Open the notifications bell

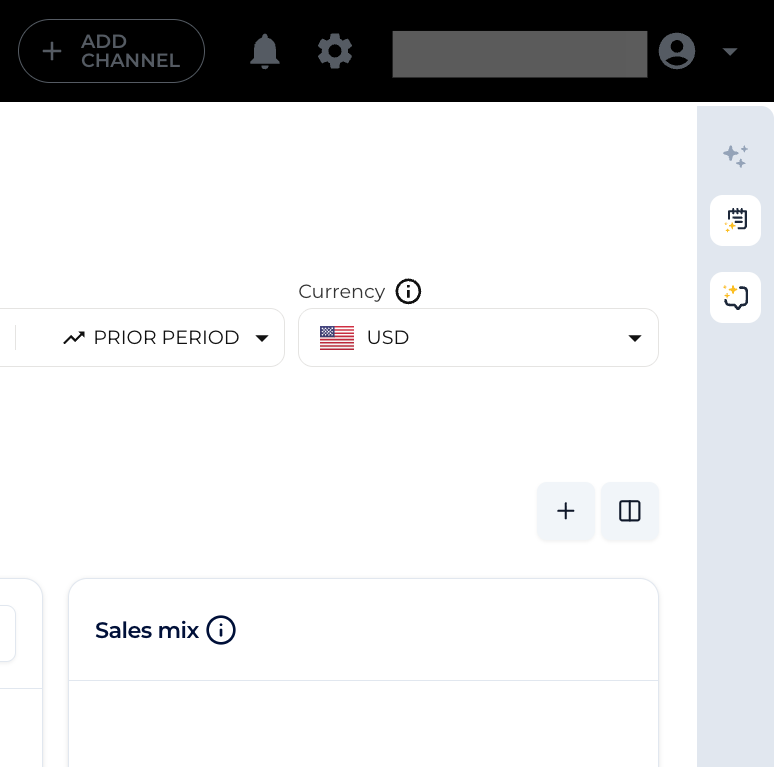[265, 51]
